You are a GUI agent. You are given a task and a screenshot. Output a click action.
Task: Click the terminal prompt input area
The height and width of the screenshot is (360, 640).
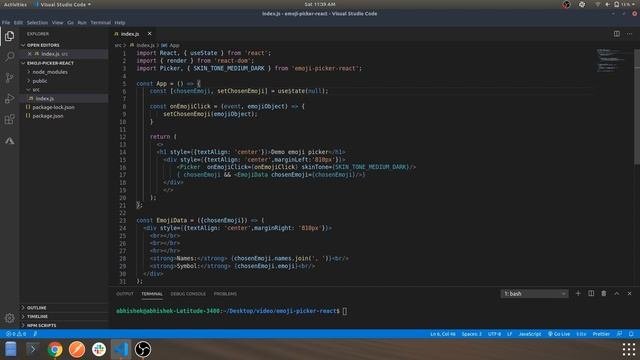[x=345, y=311]
